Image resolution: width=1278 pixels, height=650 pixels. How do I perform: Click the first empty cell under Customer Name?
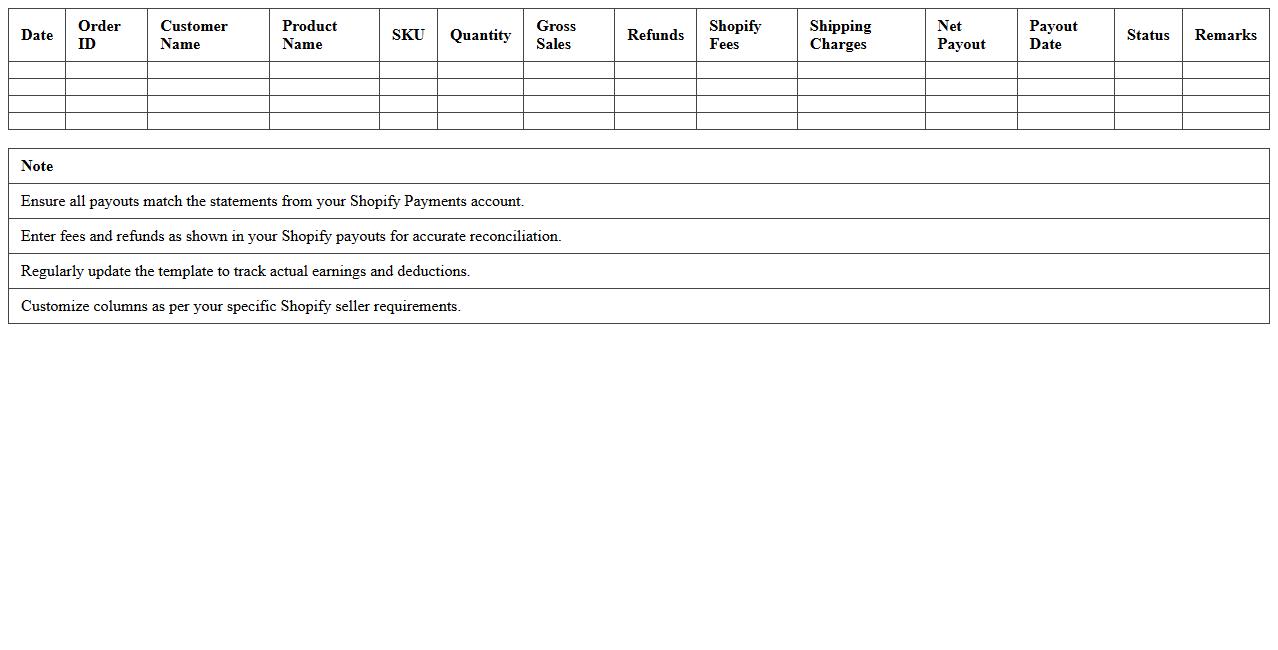click(208, 70)
